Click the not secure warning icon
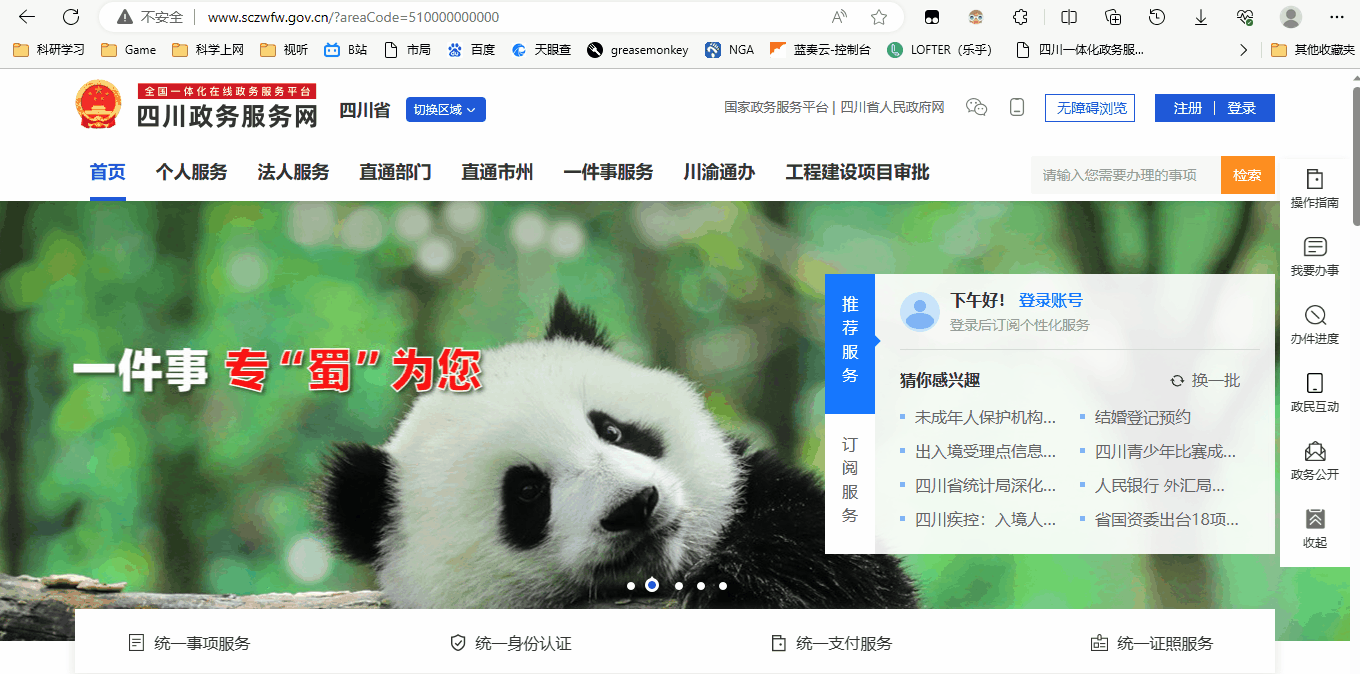The image size is (1360, 674). tap(124, 17)
